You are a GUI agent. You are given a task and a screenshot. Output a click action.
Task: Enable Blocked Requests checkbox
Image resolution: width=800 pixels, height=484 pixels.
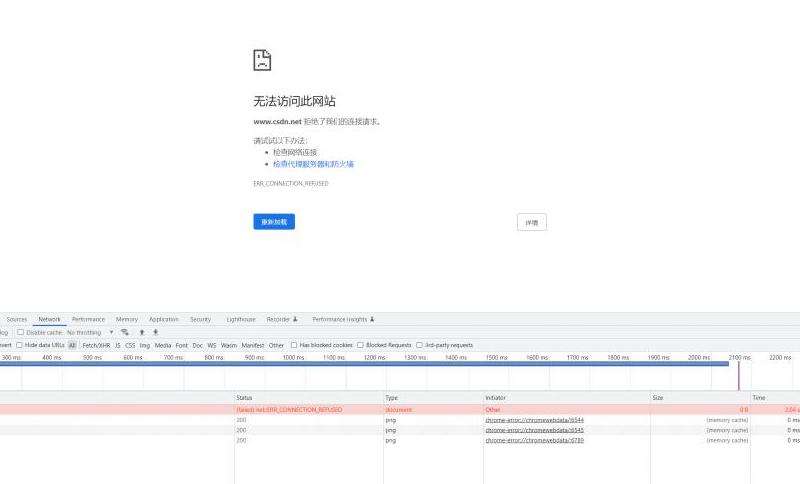point(360,345)
